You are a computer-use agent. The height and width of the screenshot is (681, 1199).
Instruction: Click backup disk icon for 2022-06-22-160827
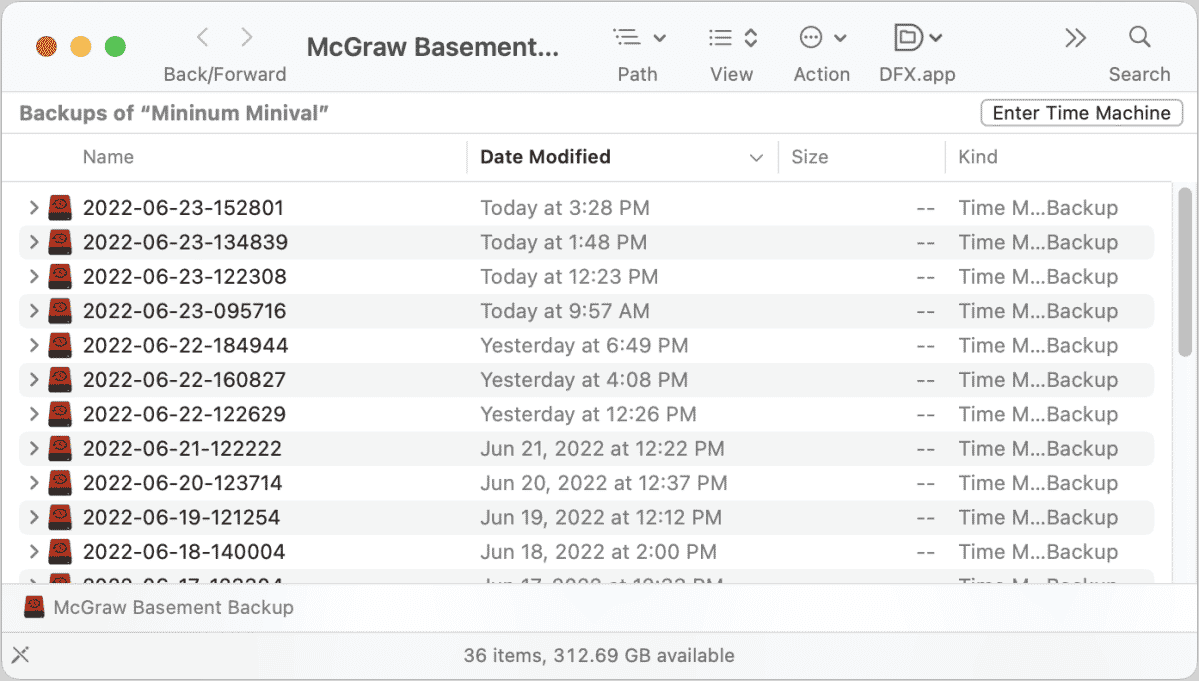click(x=60, y=379)
